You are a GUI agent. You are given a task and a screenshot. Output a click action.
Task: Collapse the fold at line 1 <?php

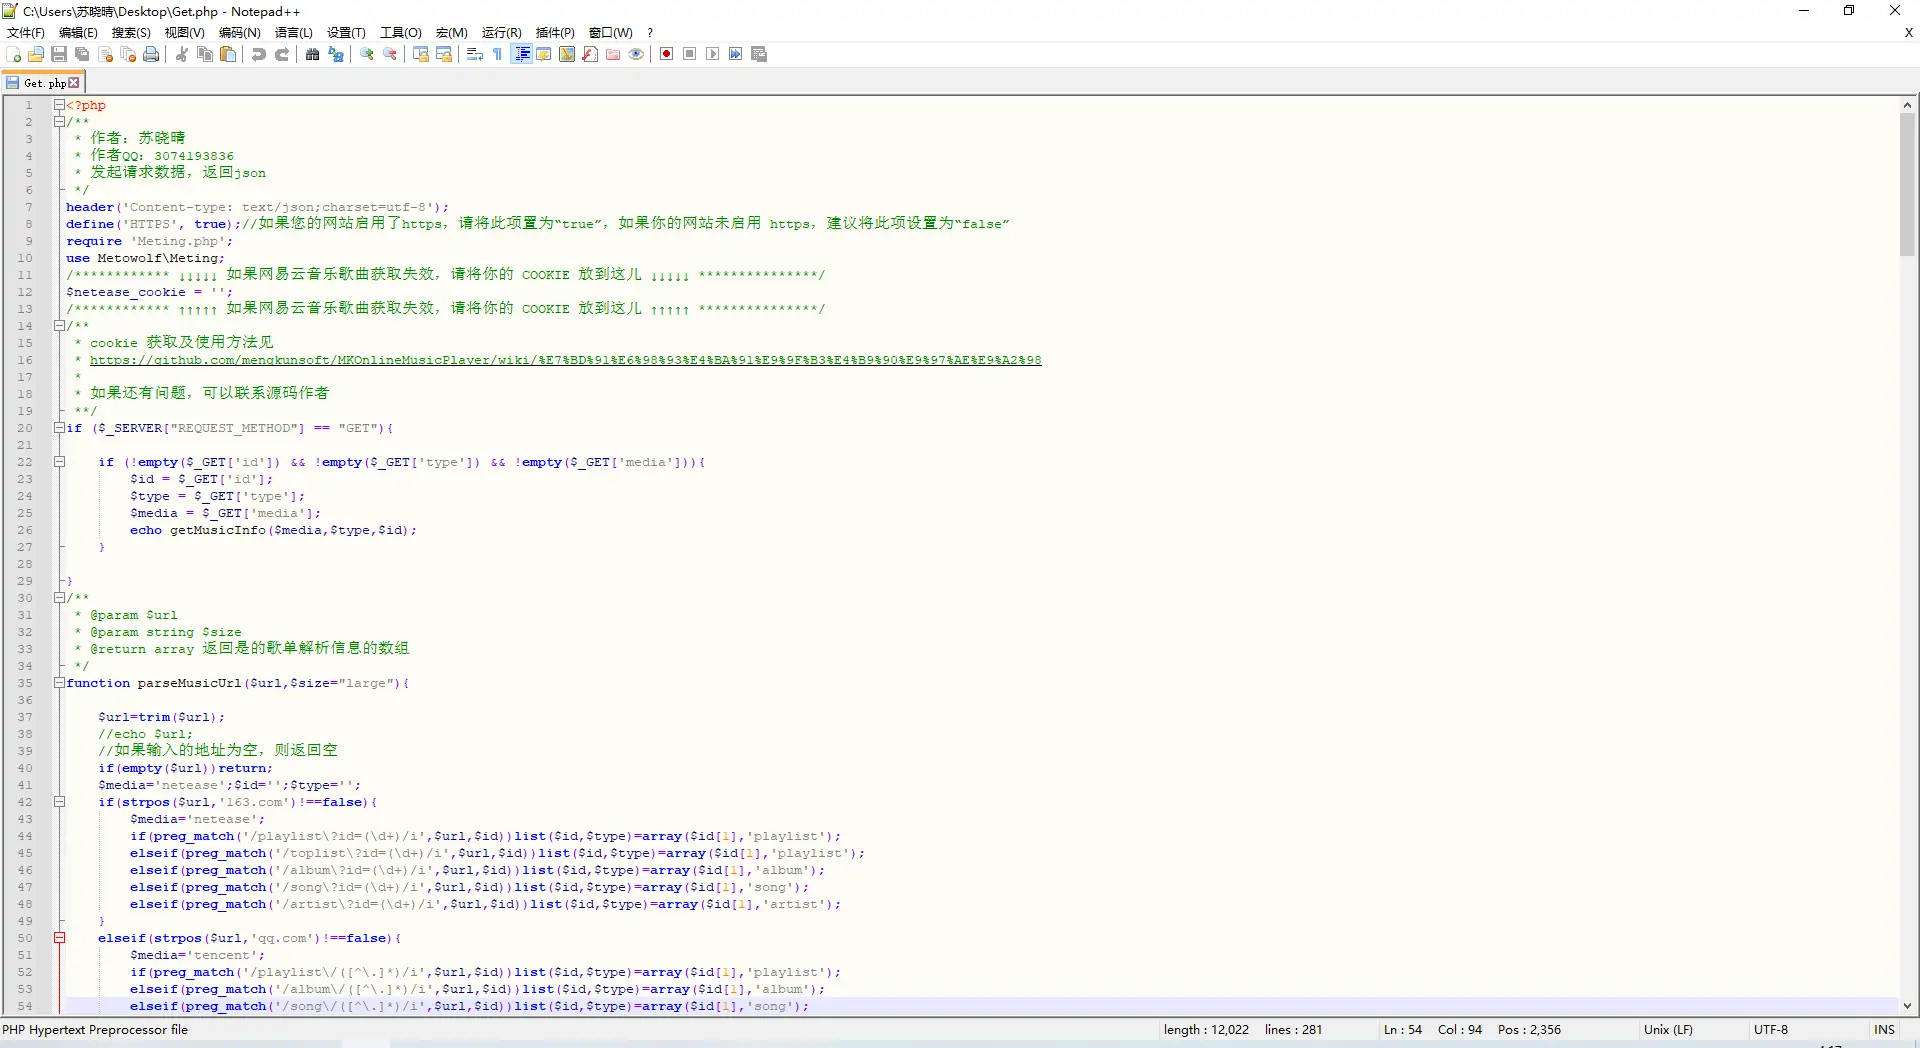point(59,105)
